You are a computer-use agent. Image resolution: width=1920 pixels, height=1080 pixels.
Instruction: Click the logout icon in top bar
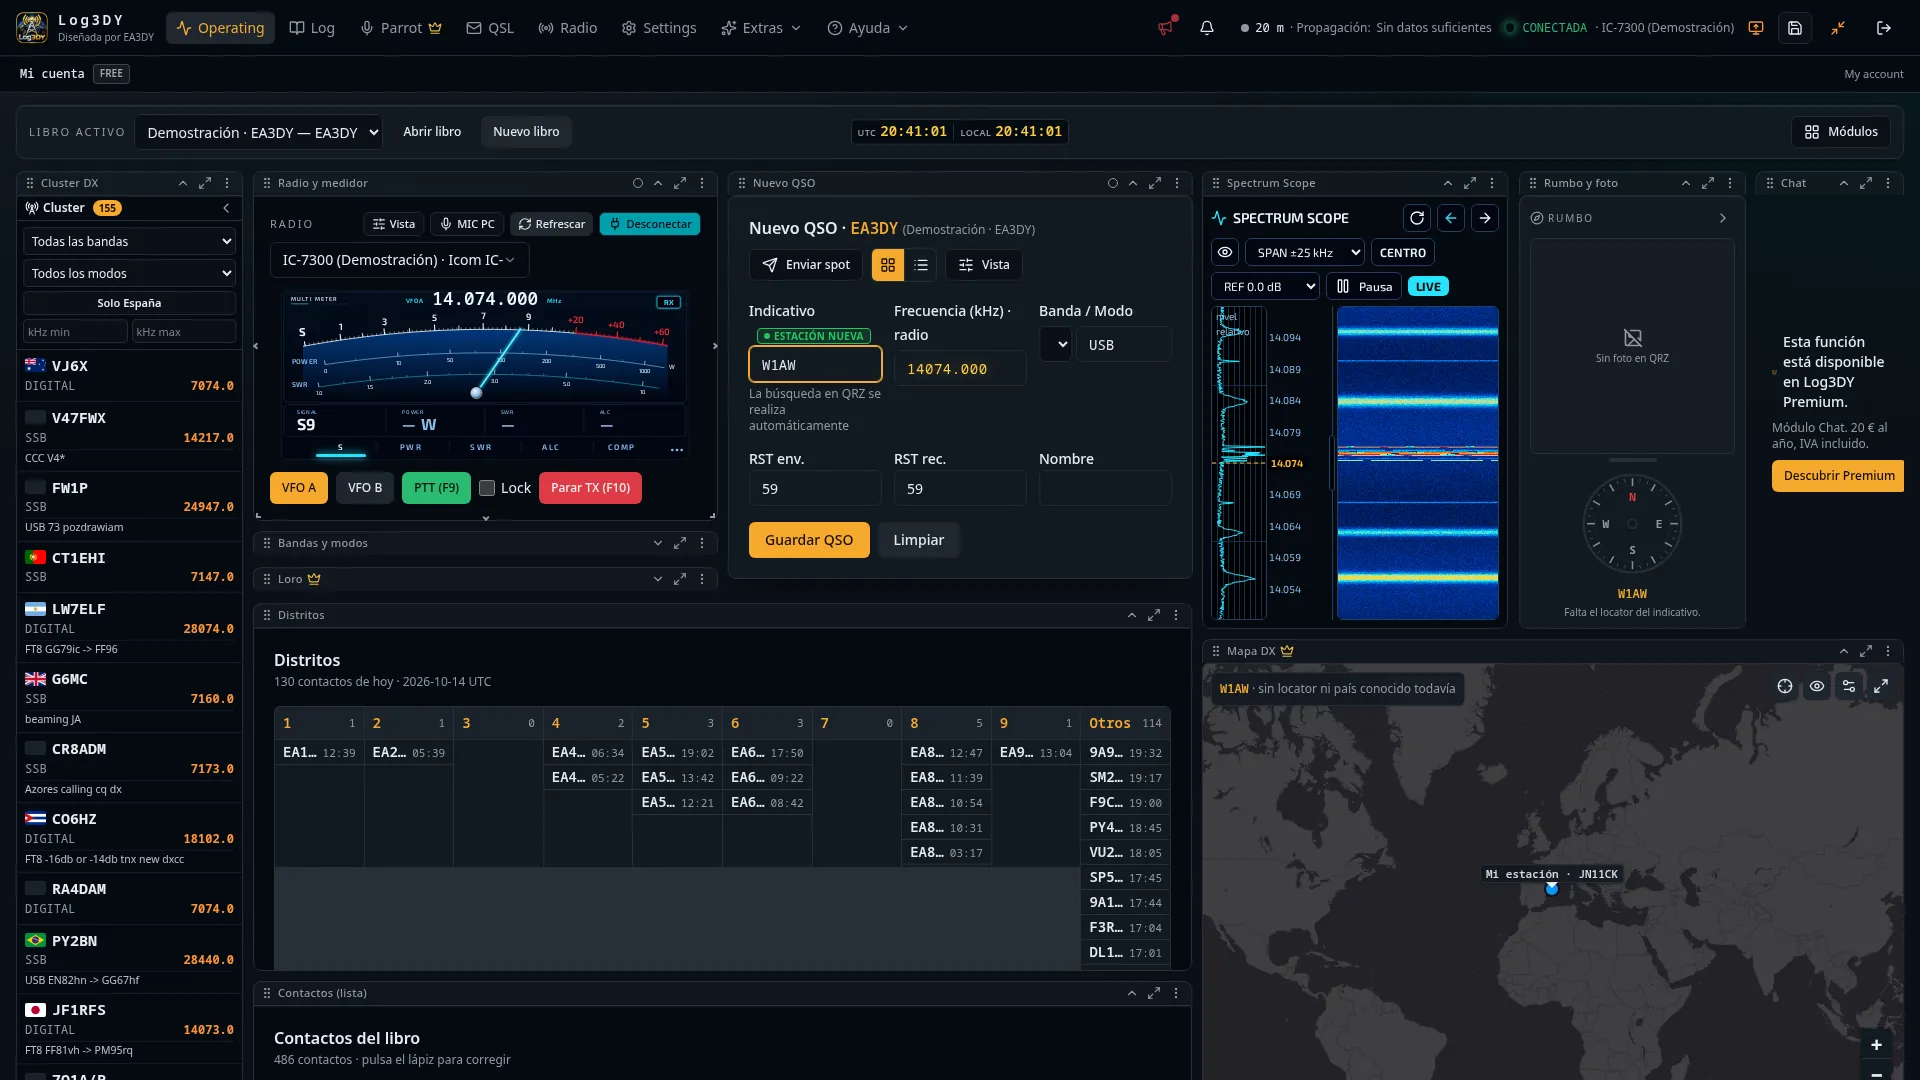tap(1884, 28)
